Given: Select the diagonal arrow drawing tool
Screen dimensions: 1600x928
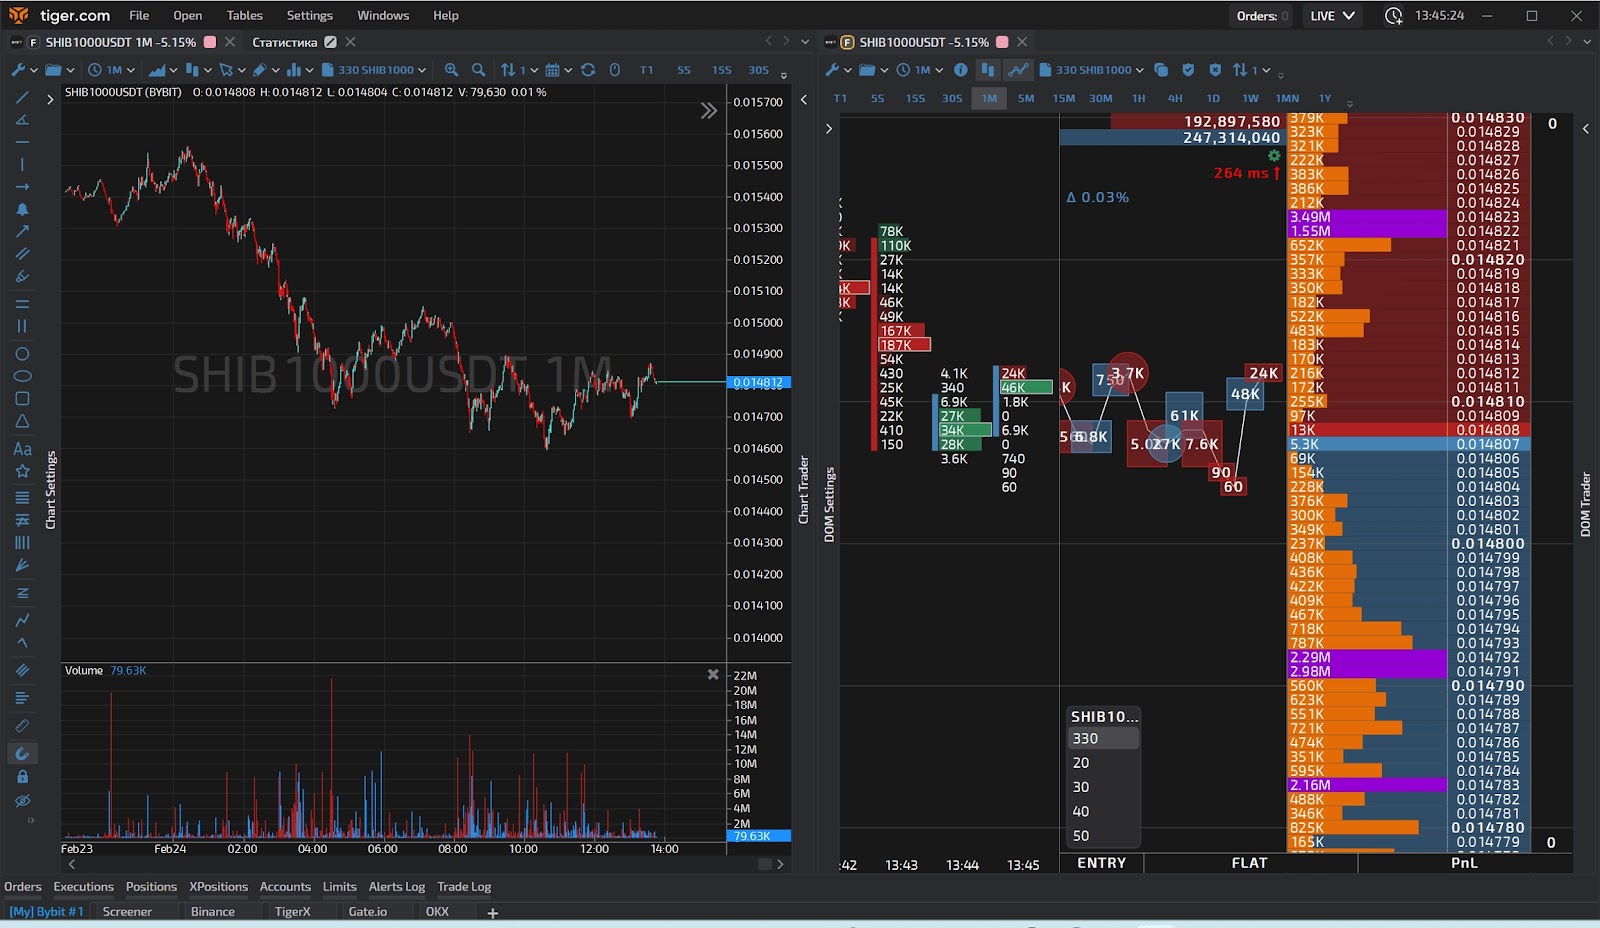Looking at the screenshot, I should point(22,231).
